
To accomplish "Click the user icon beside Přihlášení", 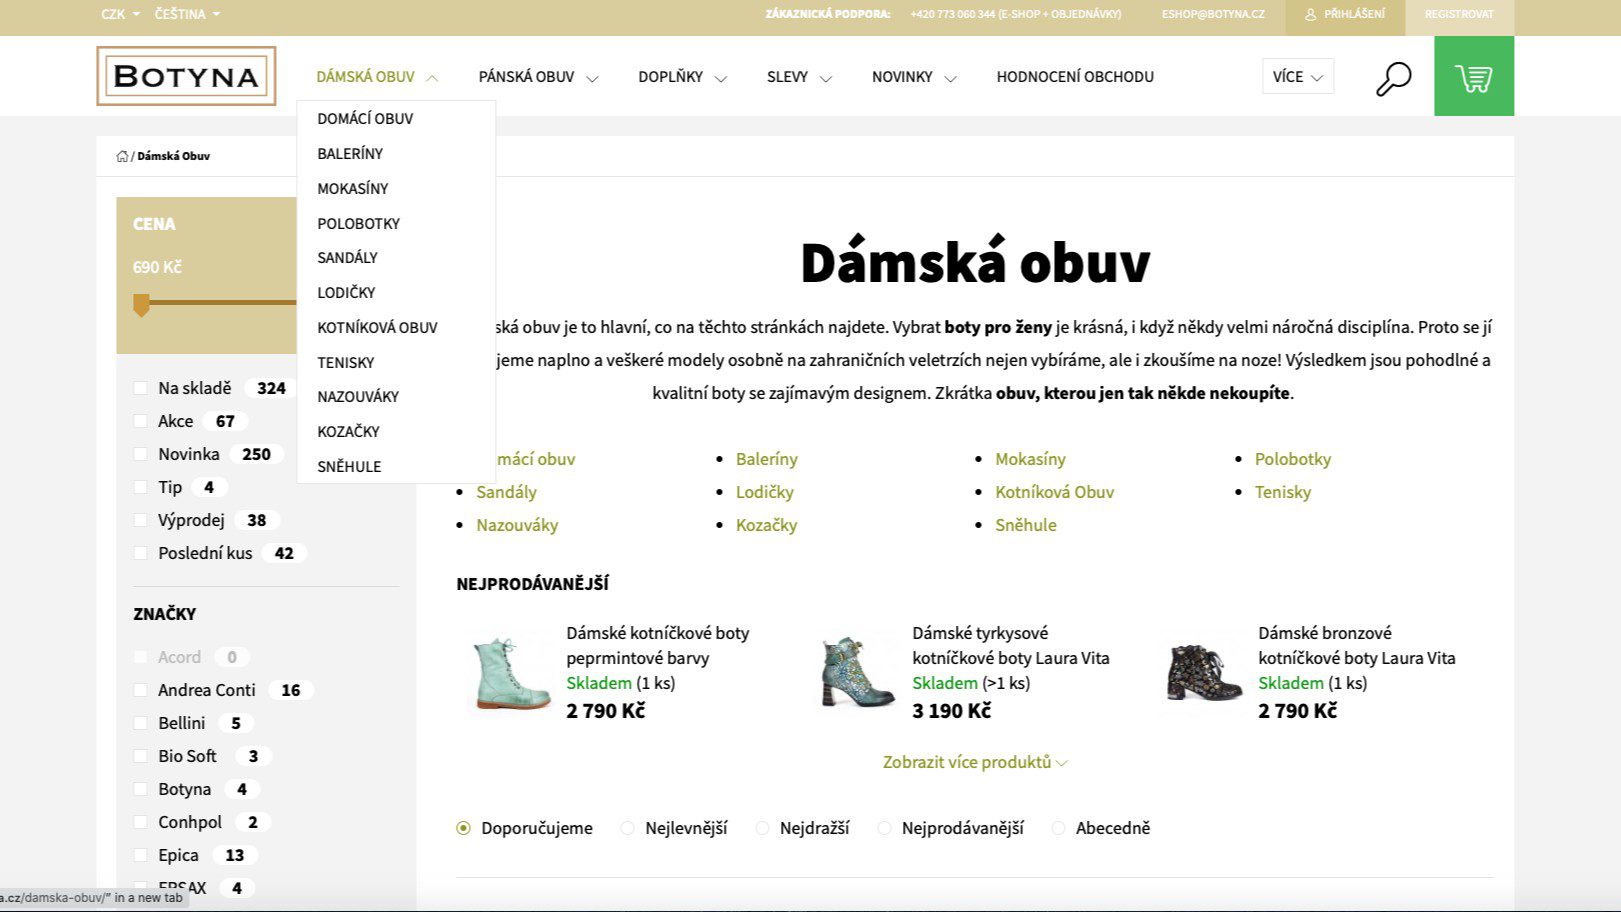I will [1310, 15].
